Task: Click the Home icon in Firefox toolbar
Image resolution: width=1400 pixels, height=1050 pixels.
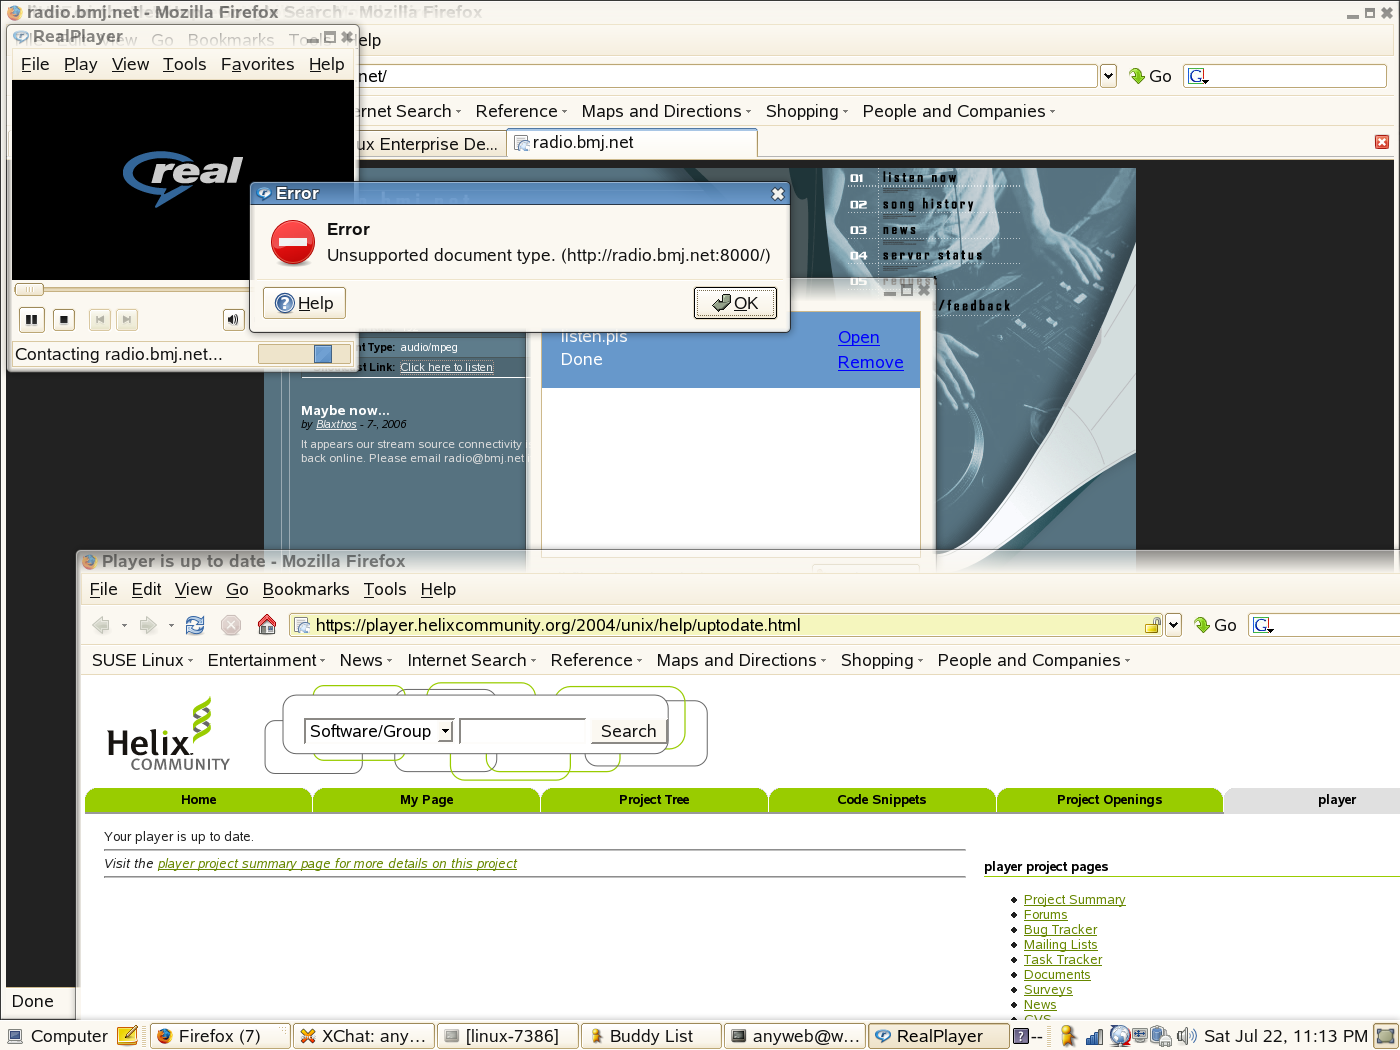Action: (267, 625)
